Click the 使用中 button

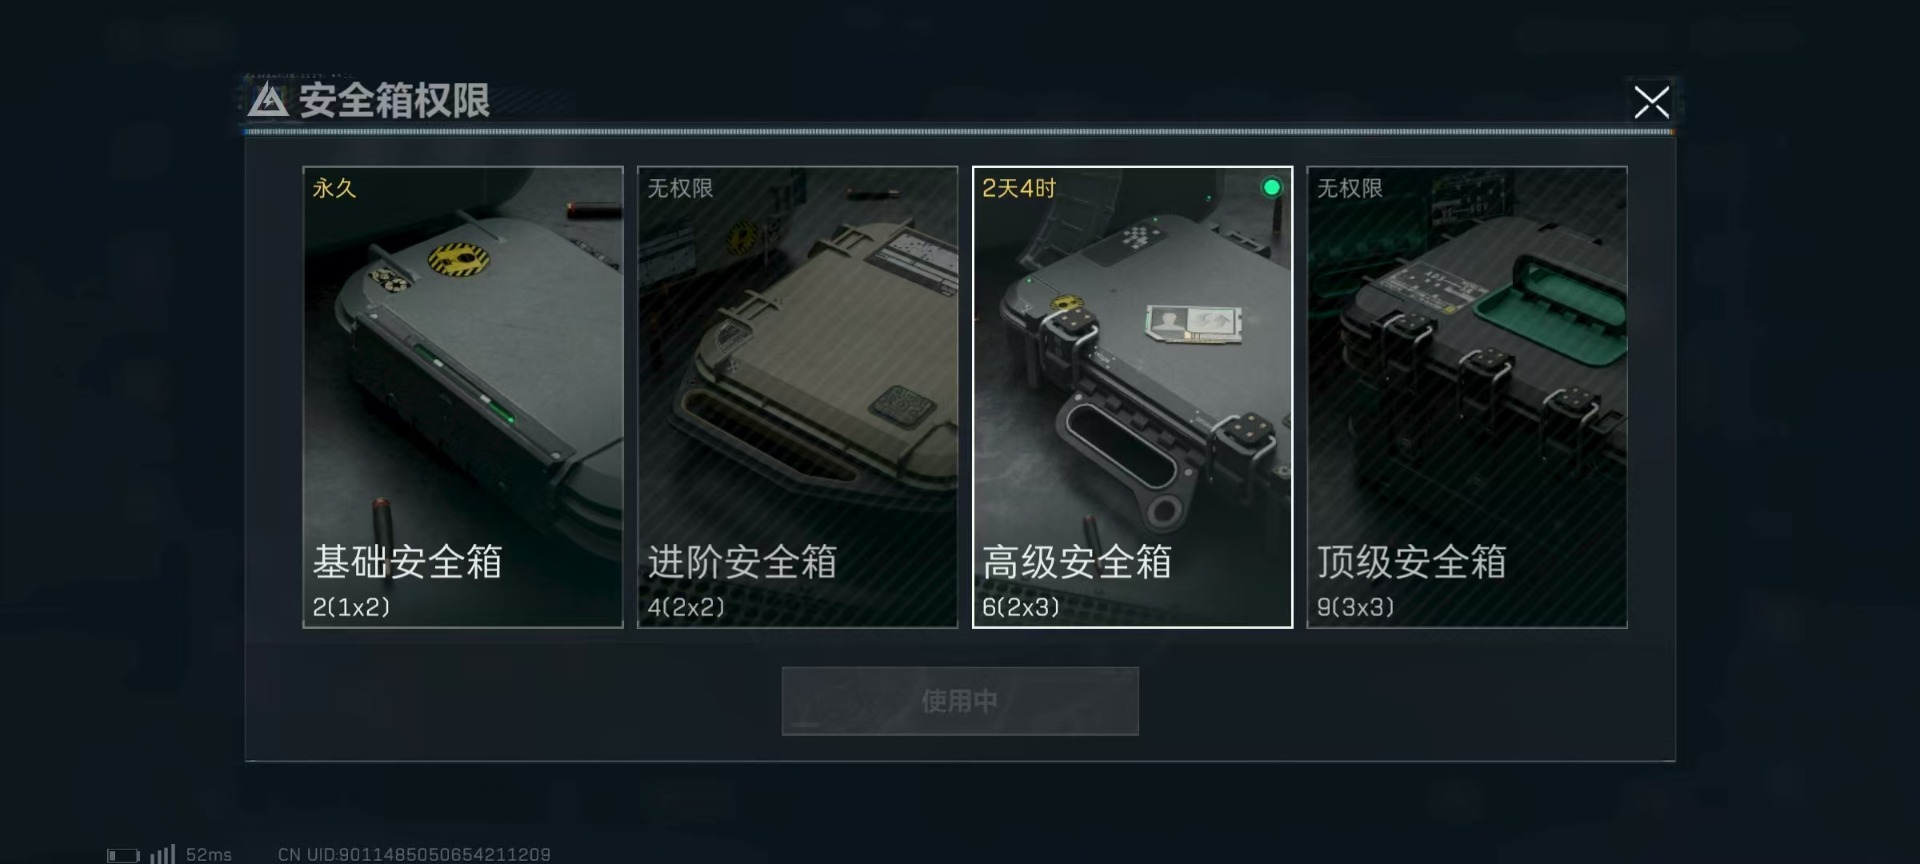point(960,701)
